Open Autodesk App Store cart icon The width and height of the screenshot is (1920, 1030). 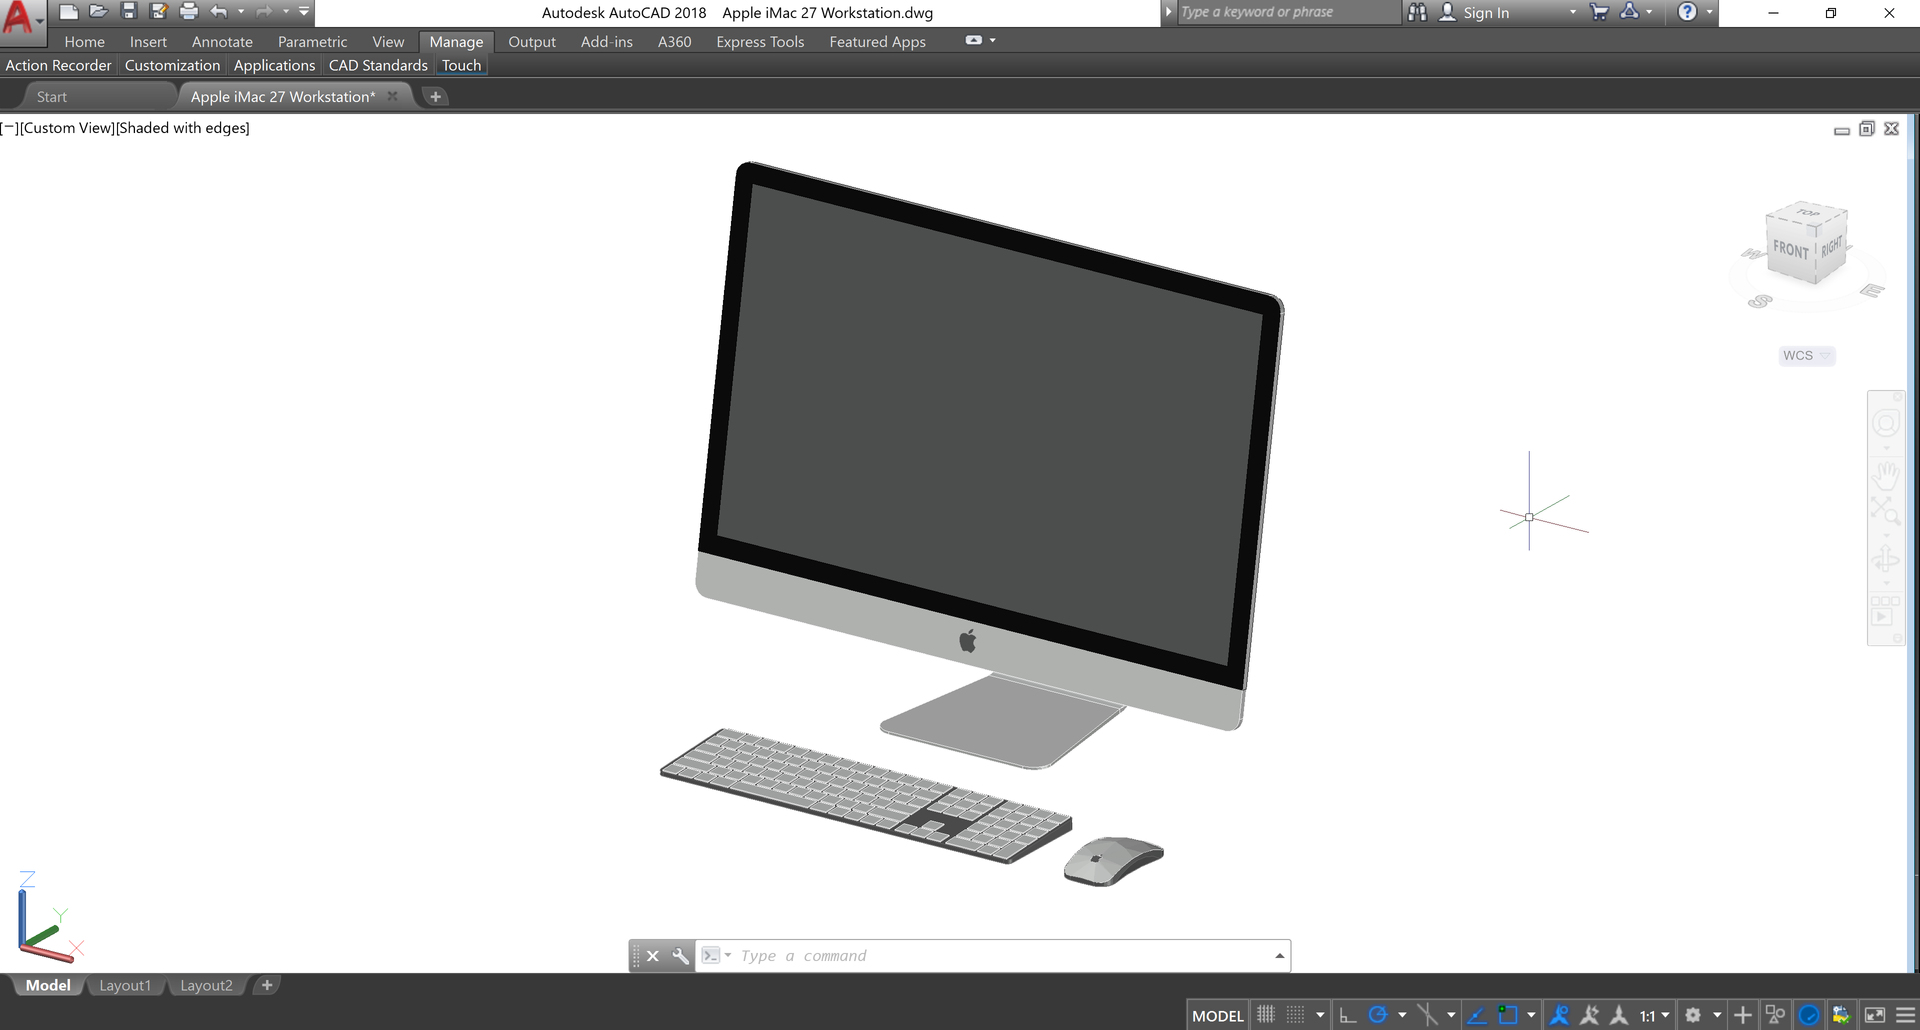[x=1599, y=12]
